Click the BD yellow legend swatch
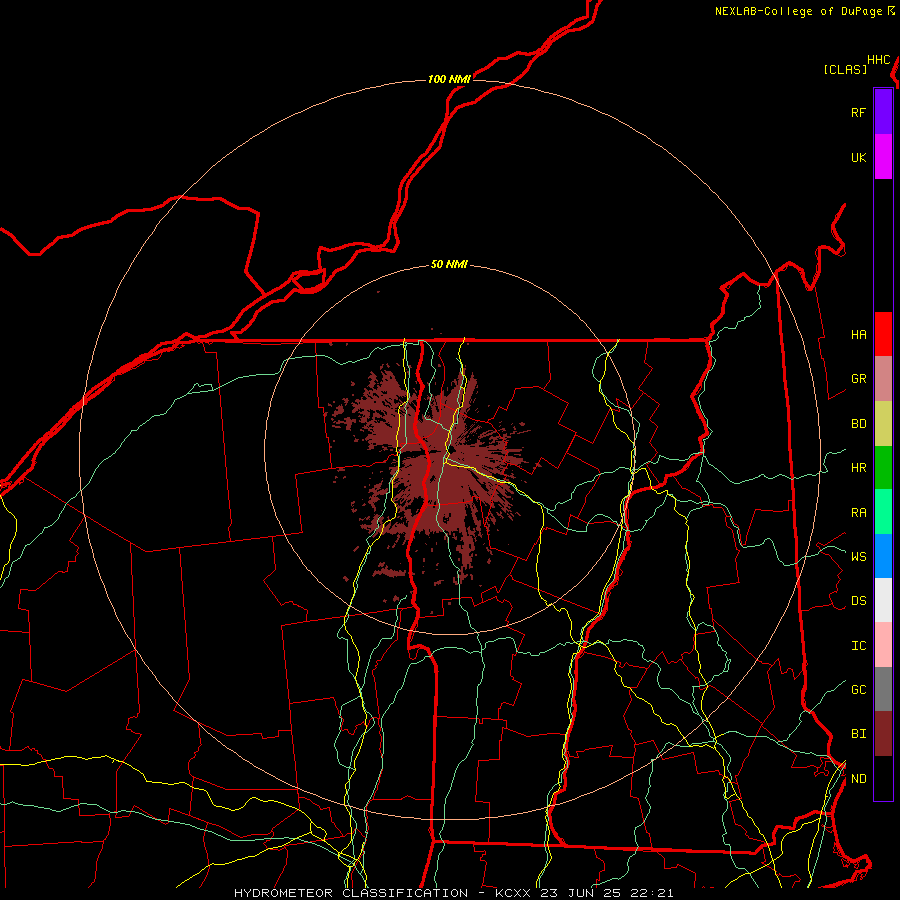Image resolution: width=900 pixels, height=900 pixels. pyautogui.click(x=883, y=424)
